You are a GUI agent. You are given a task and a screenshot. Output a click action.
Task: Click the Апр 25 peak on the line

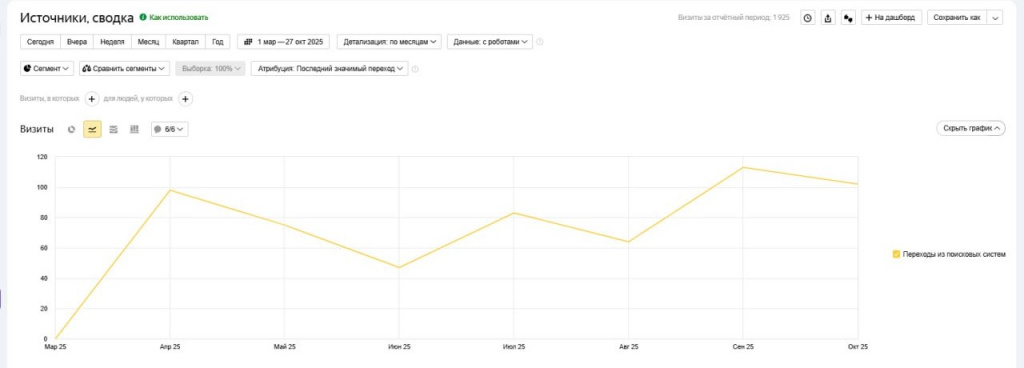click(170, 190)
